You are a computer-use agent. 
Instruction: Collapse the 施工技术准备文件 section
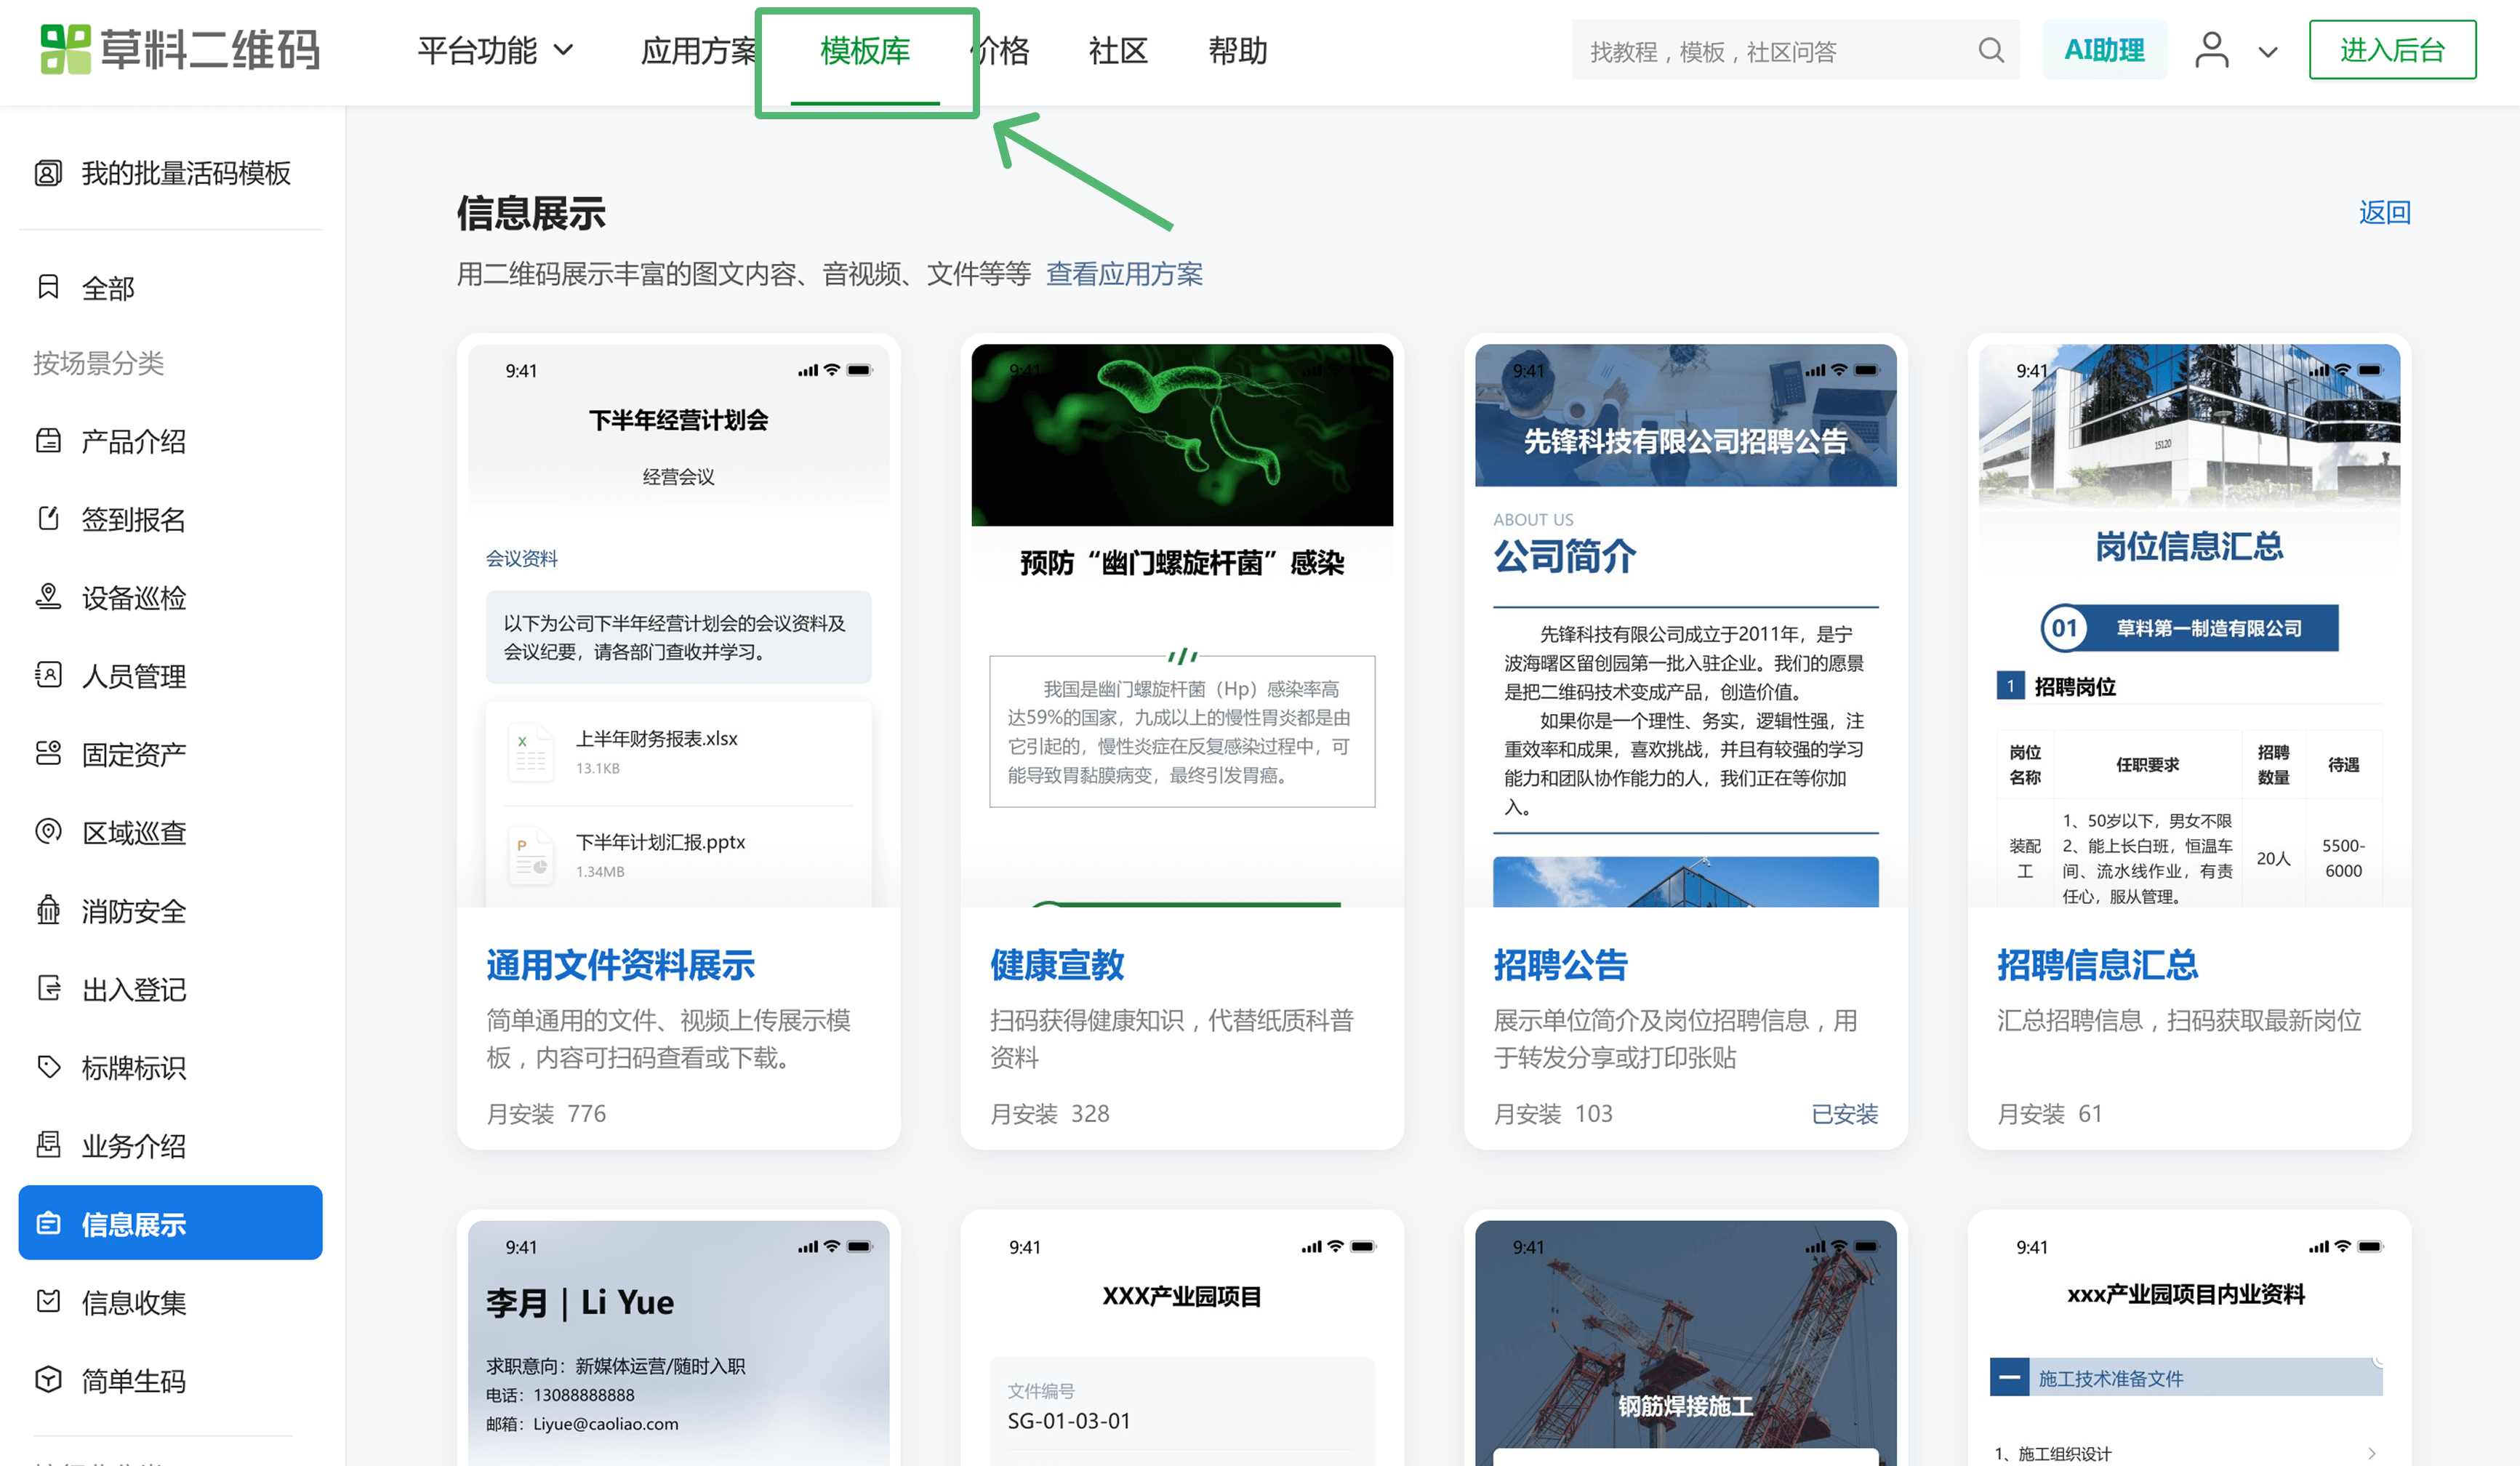2009,1378
